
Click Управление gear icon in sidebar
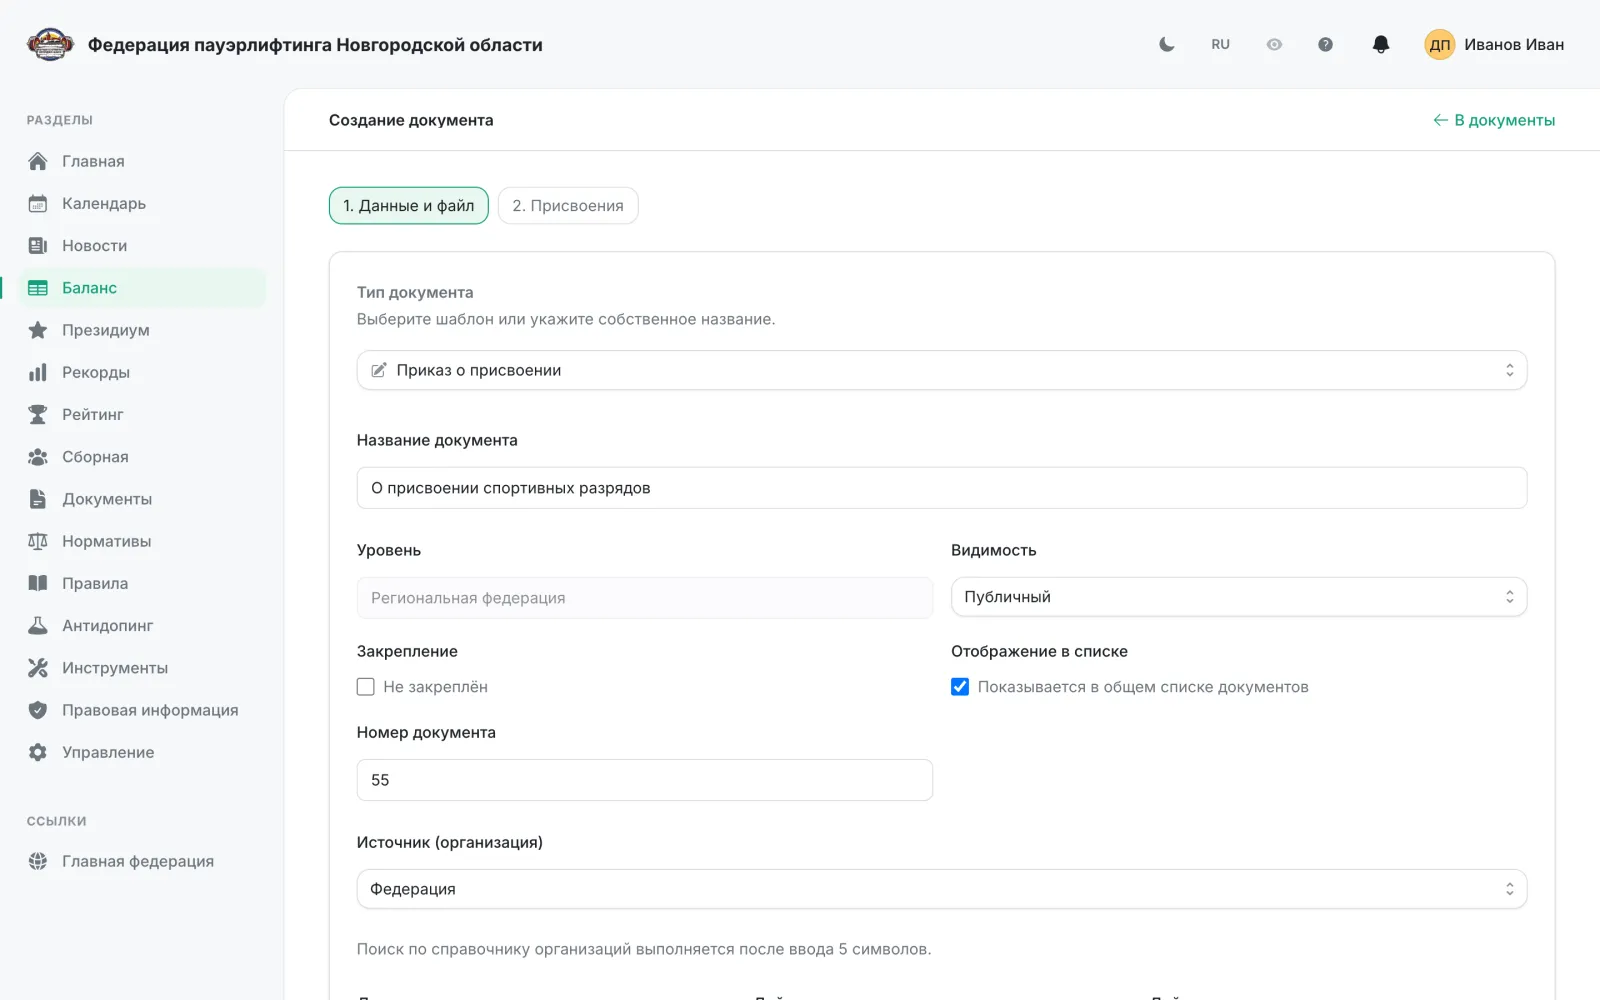(x=38, y=752)
